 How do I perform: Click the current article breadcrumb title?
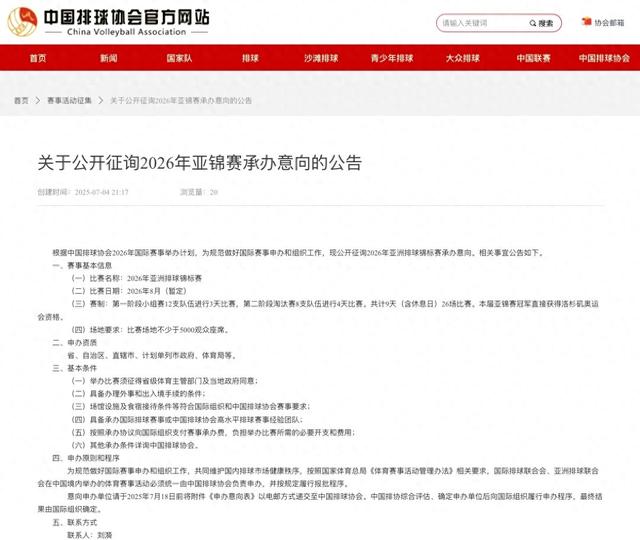point(180,101)
